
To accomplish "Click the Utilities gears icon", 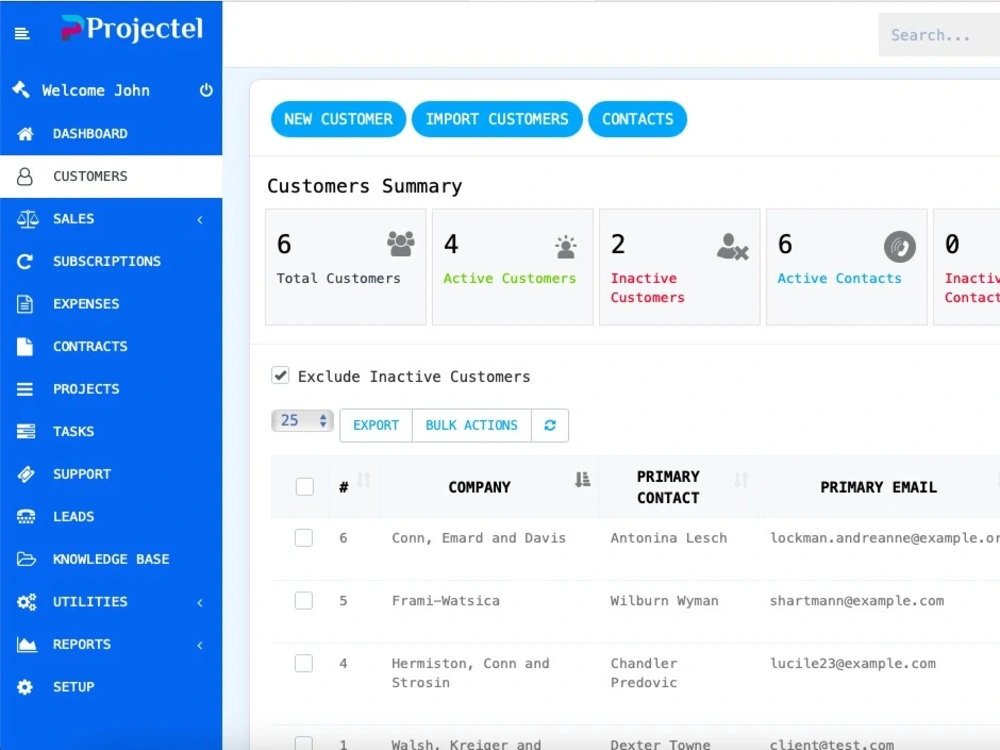I will click(27, 602).
